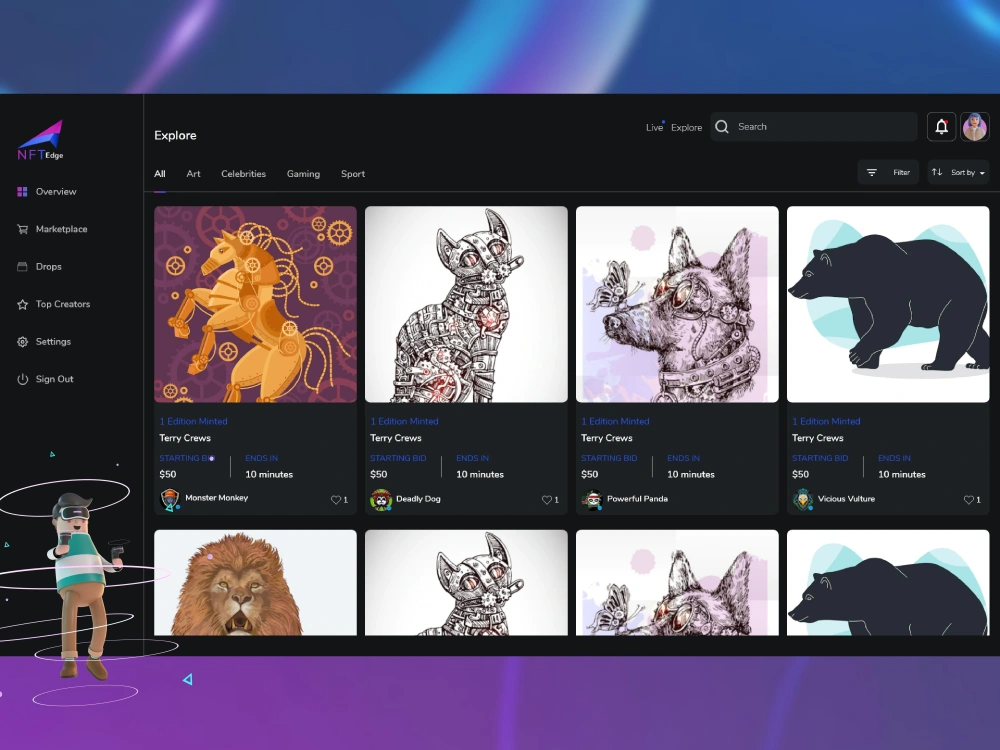1000x750 pixels.
Task: Open the lion artwork thumbnail
Action: 255,582
